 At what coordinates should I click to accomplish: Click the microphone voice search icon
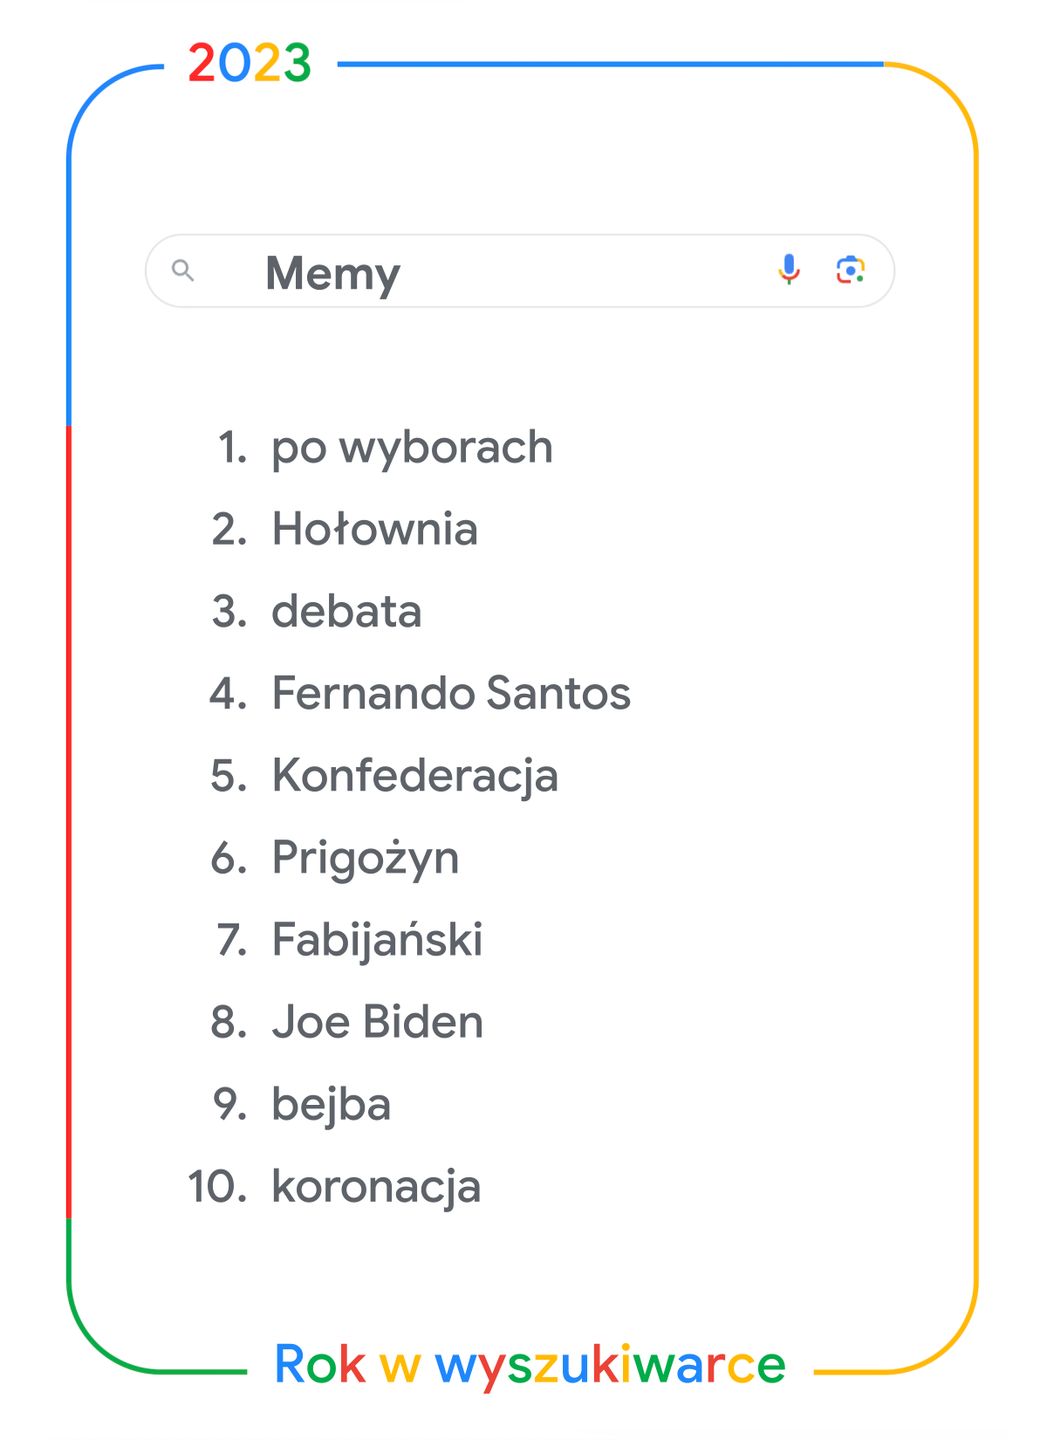click(789, 269)
